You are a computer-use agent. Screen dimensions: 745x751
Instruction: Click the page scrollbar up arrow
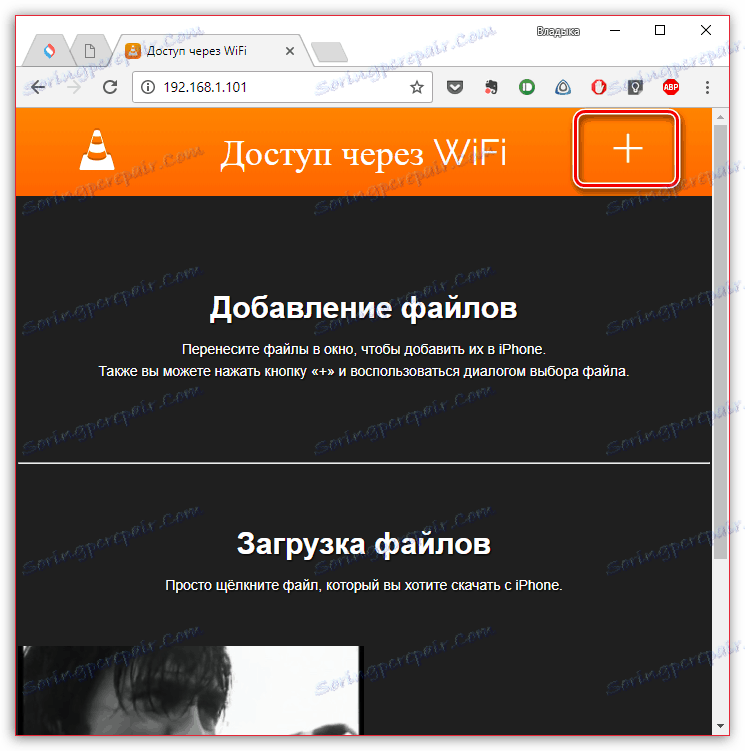[x=720, y=117]
